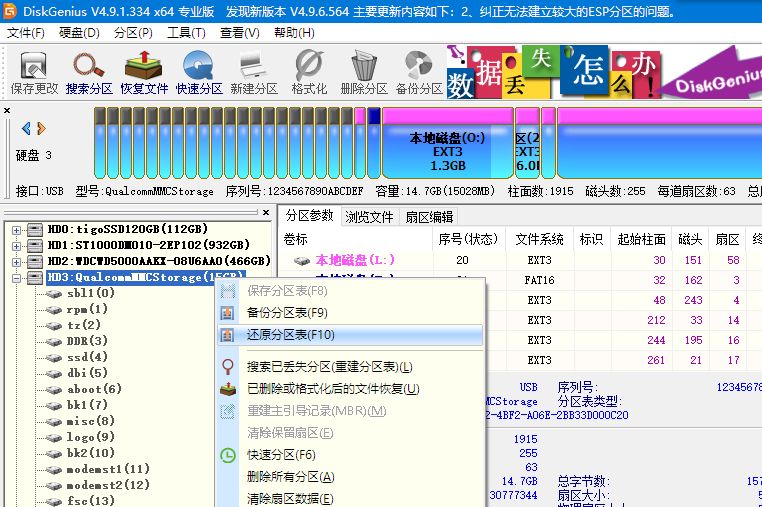
Task: Select HD1:ST1000DM010-2EP102(932GB) in the tree
Action: pyautogui.click(x=148, y=245)
